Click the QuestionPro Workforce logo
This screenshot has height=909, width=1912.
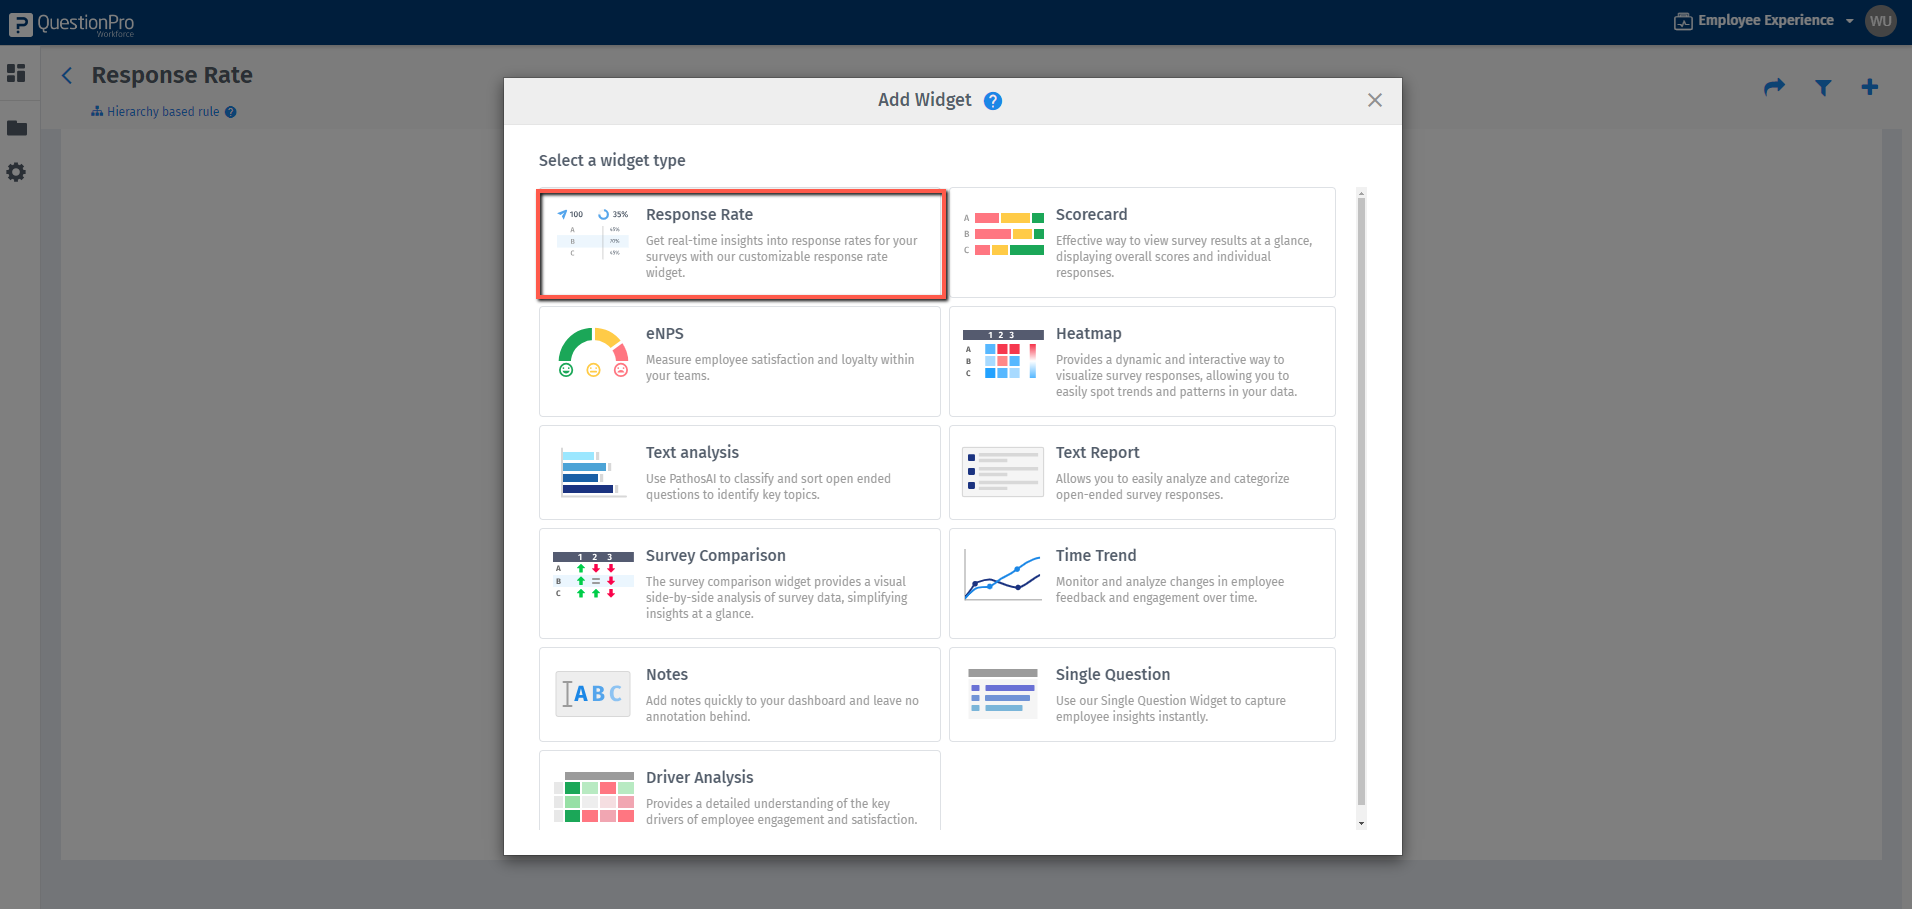click(x=71, y=23)
